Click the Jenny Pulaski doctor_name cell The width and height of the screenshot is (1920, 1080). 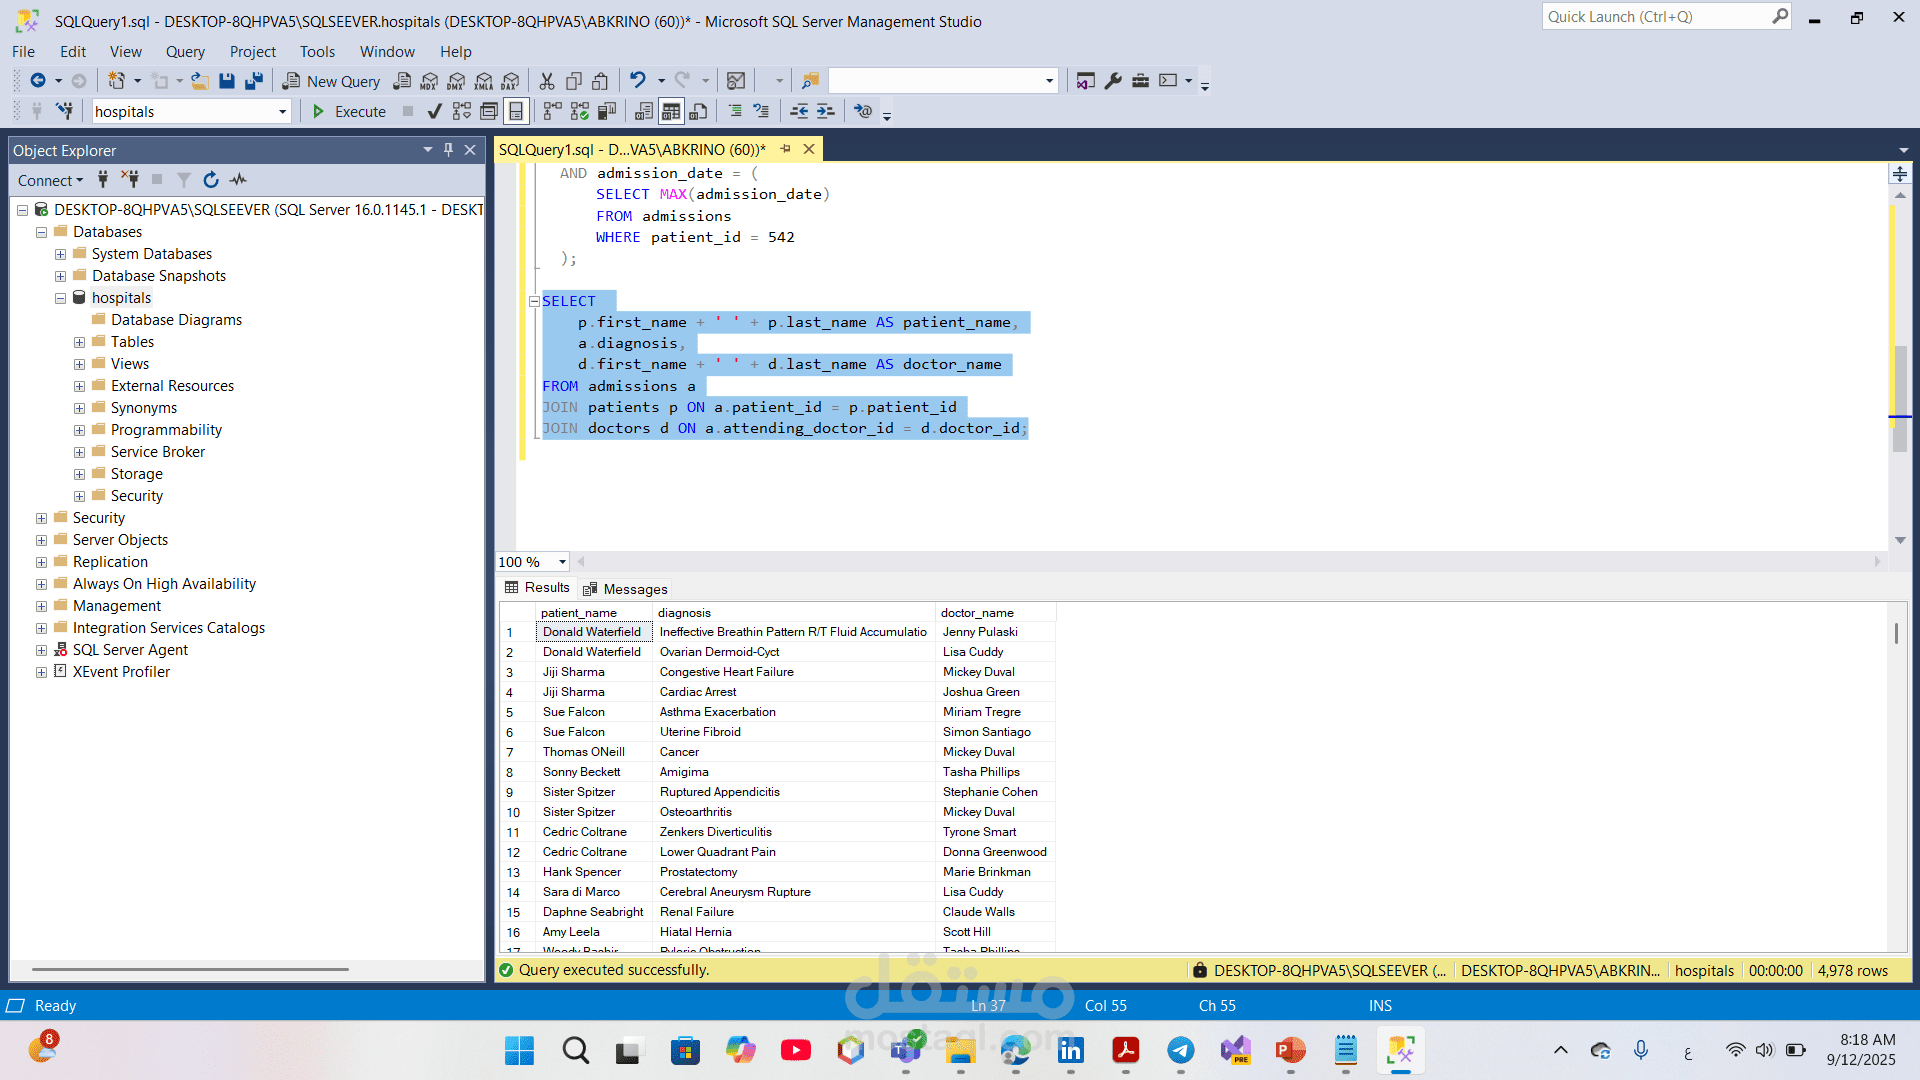tap(995, 632)
